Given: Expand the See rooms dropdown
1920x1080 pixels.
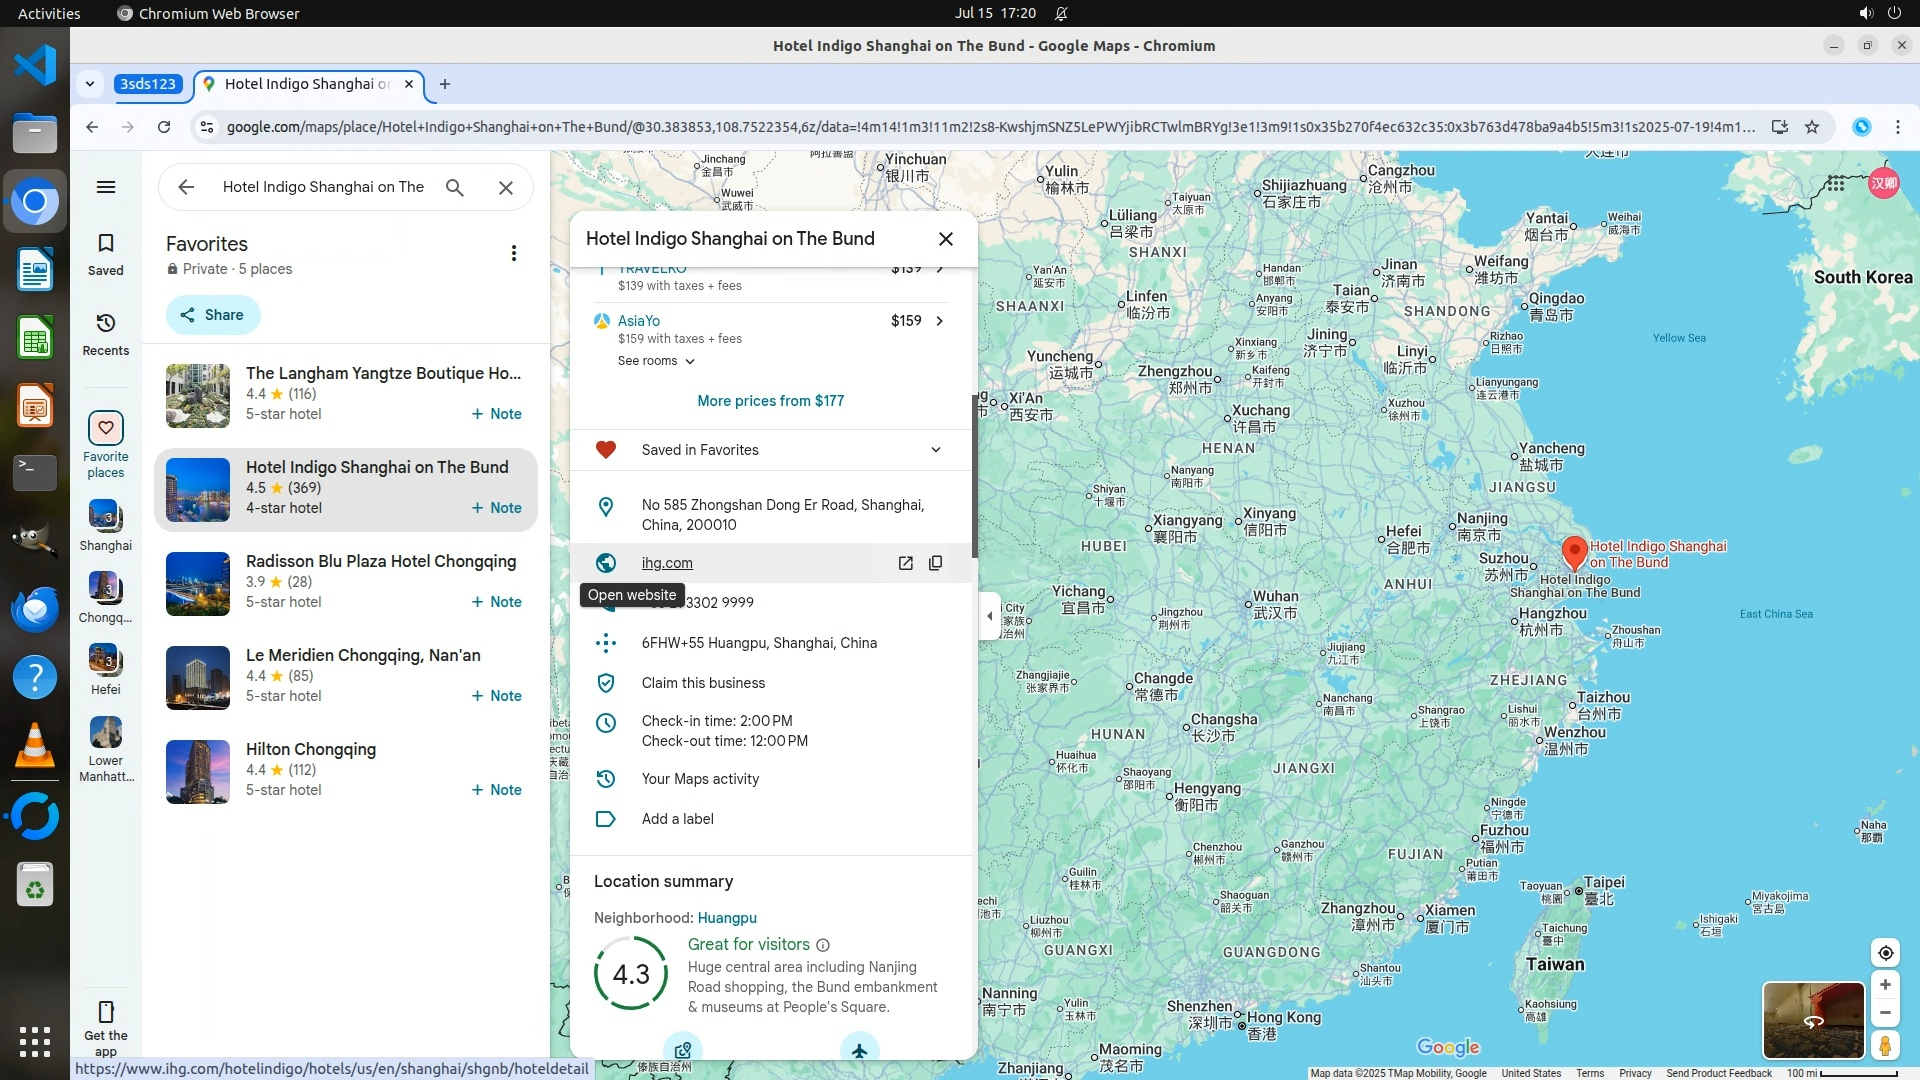Looking at the screenshot, I should tap(656, 361).
